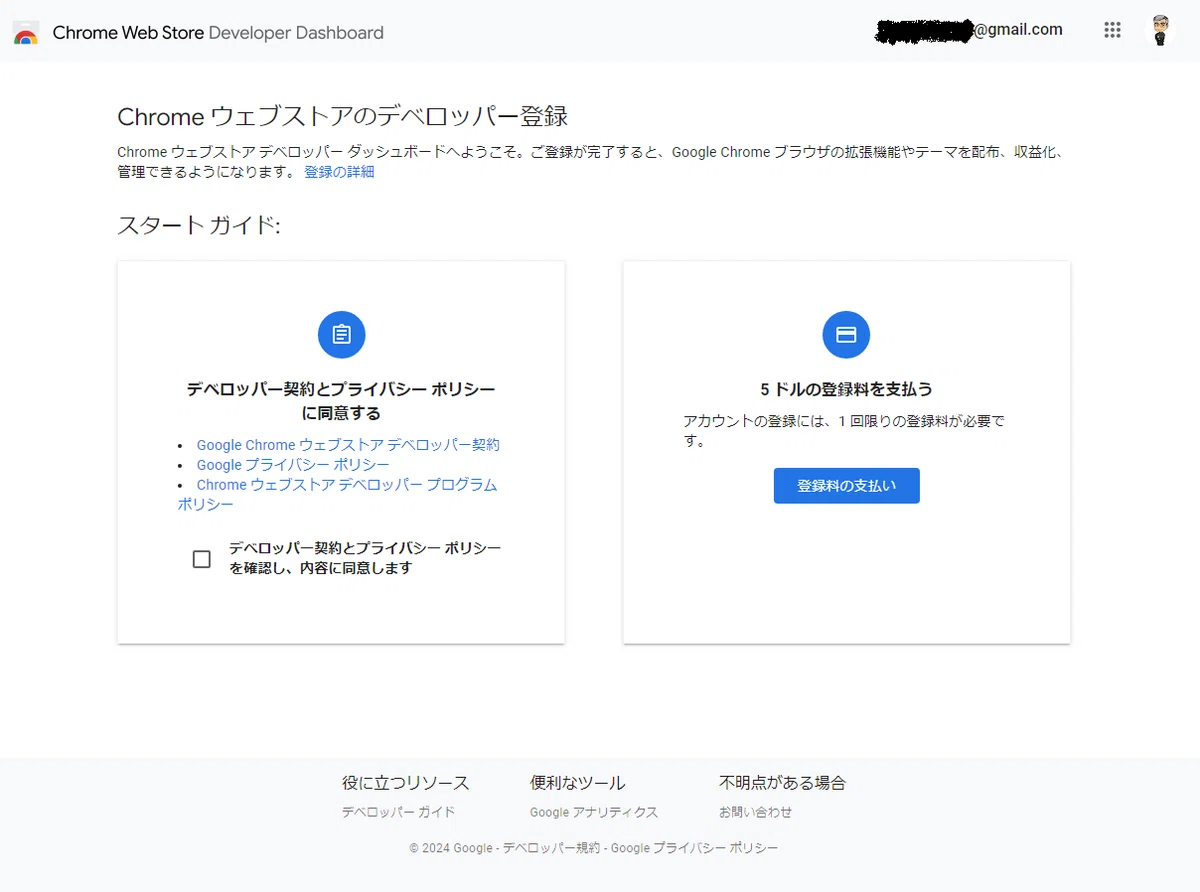This screenshot has height=892, width=1200.
Task: Click the スタート ガイド: heading
Action: (x=199, y=225)
